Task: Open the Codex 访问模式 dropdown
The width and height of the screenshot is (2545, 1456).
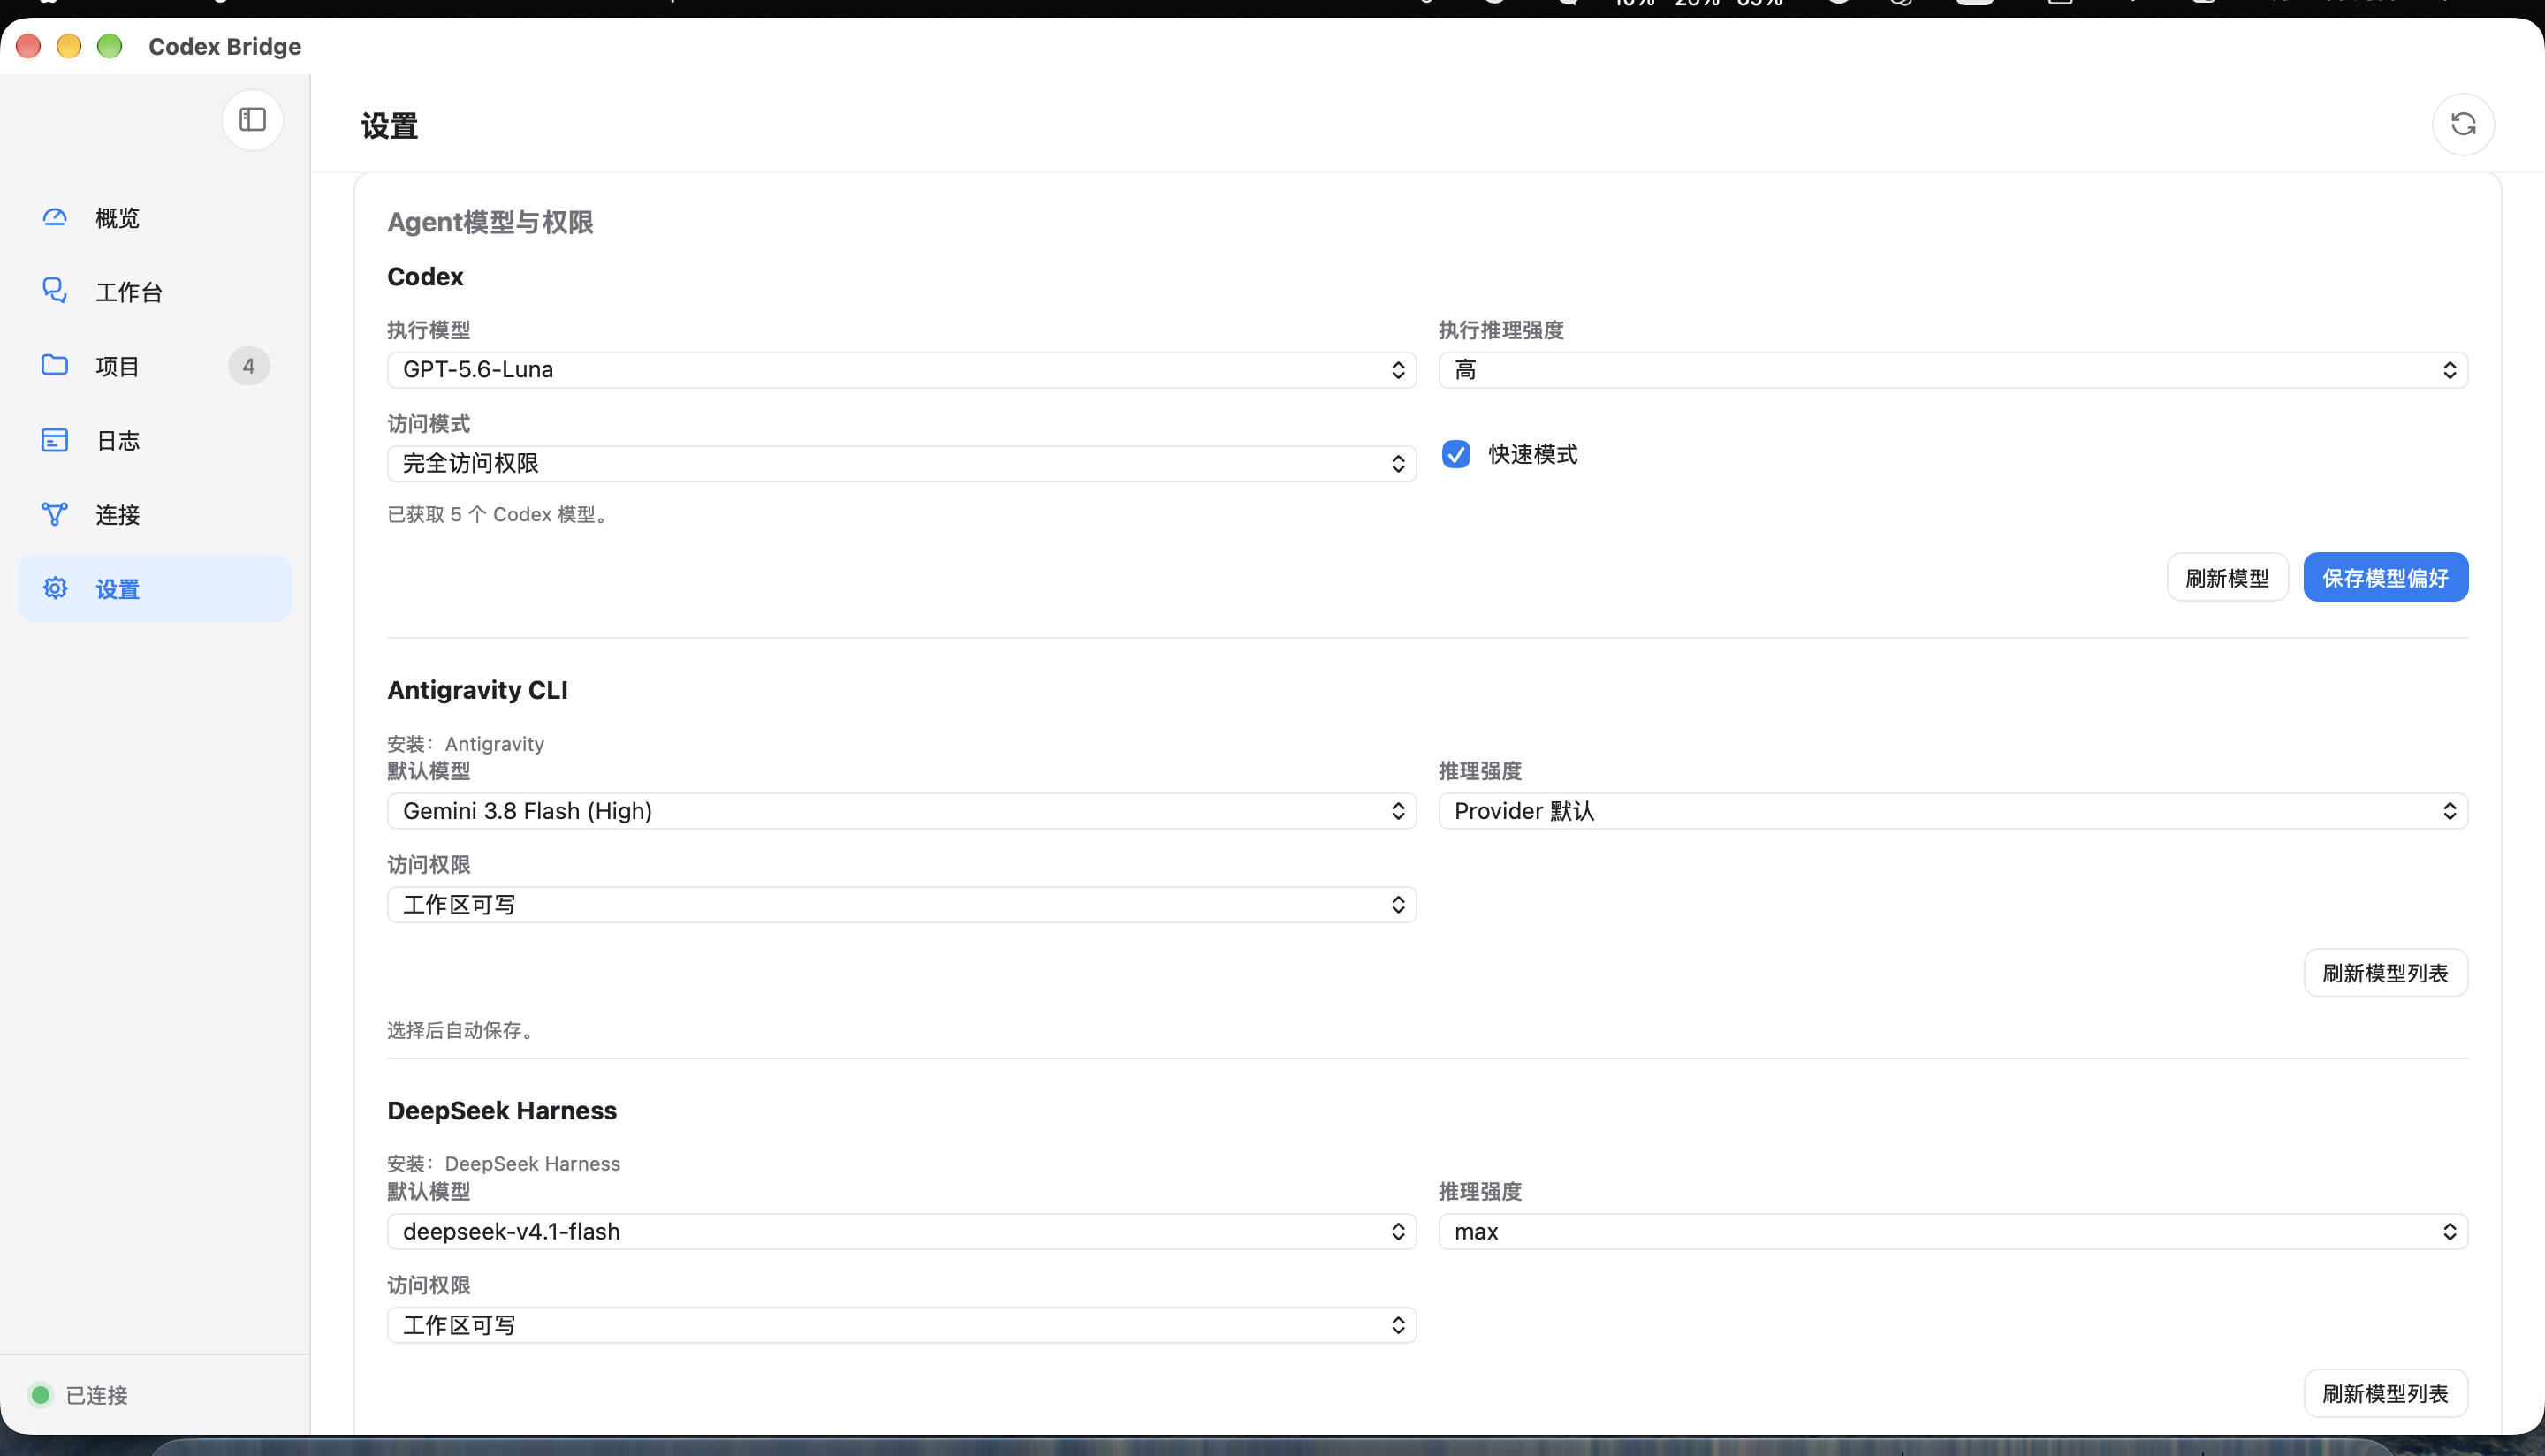Action: (x=902, y=463)
